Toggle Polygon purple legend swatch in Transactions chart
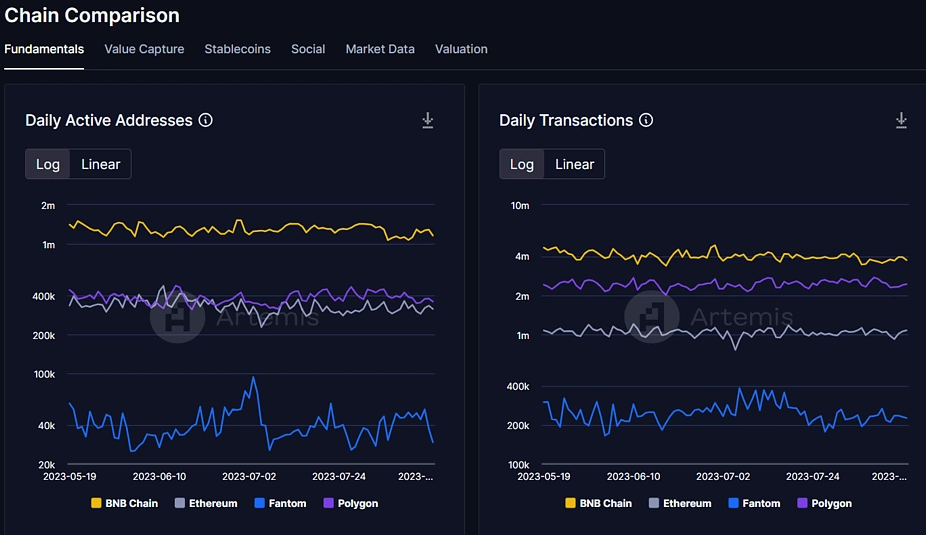This screenshot has width=926, height=535. [x=802, y=503]
